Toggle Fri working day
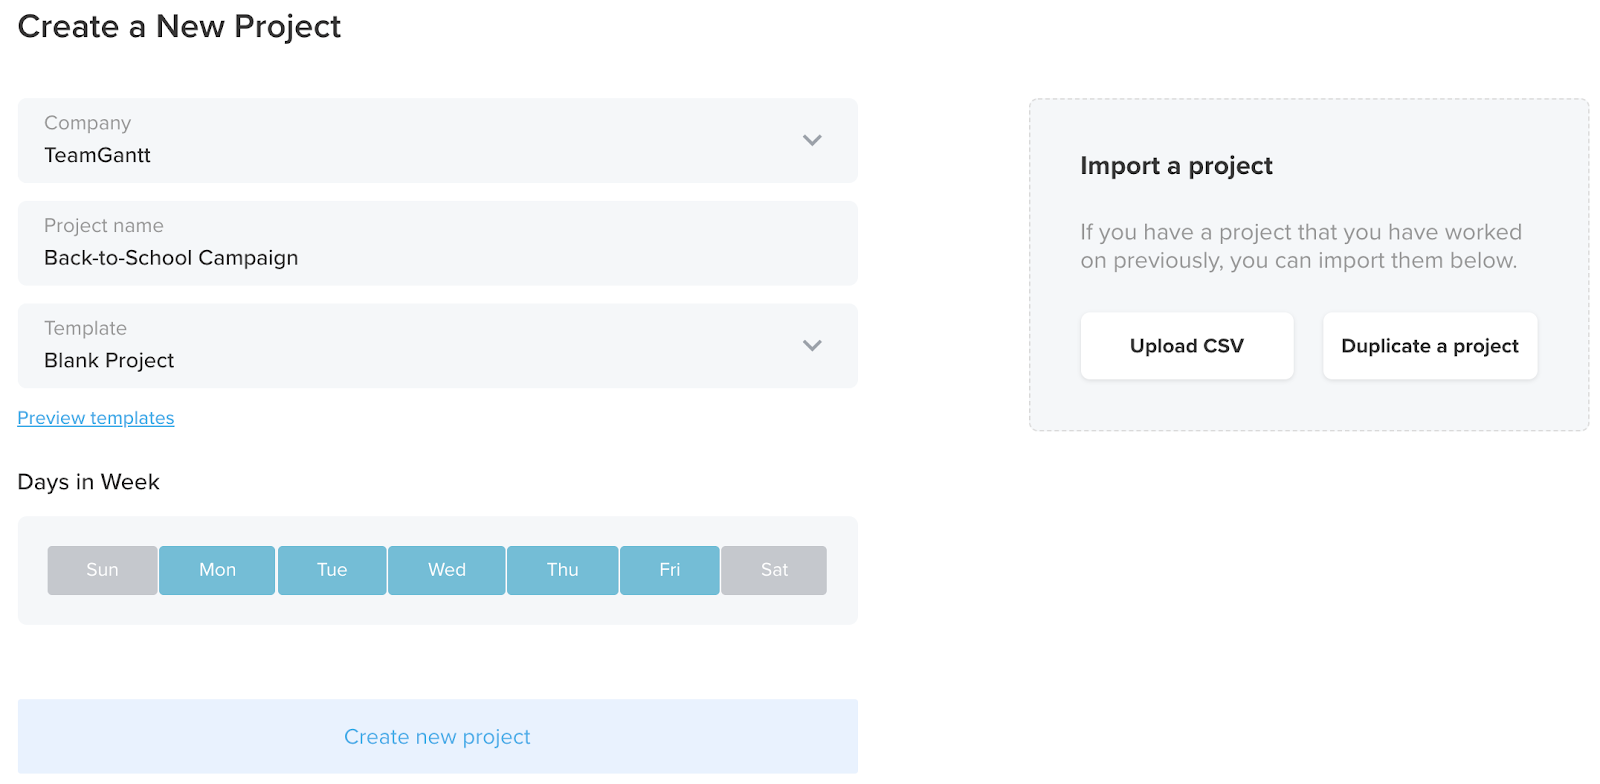Image resolution: width=1600 pixels, height=784 pixels. pyautogui.click(x=670, y=570)
